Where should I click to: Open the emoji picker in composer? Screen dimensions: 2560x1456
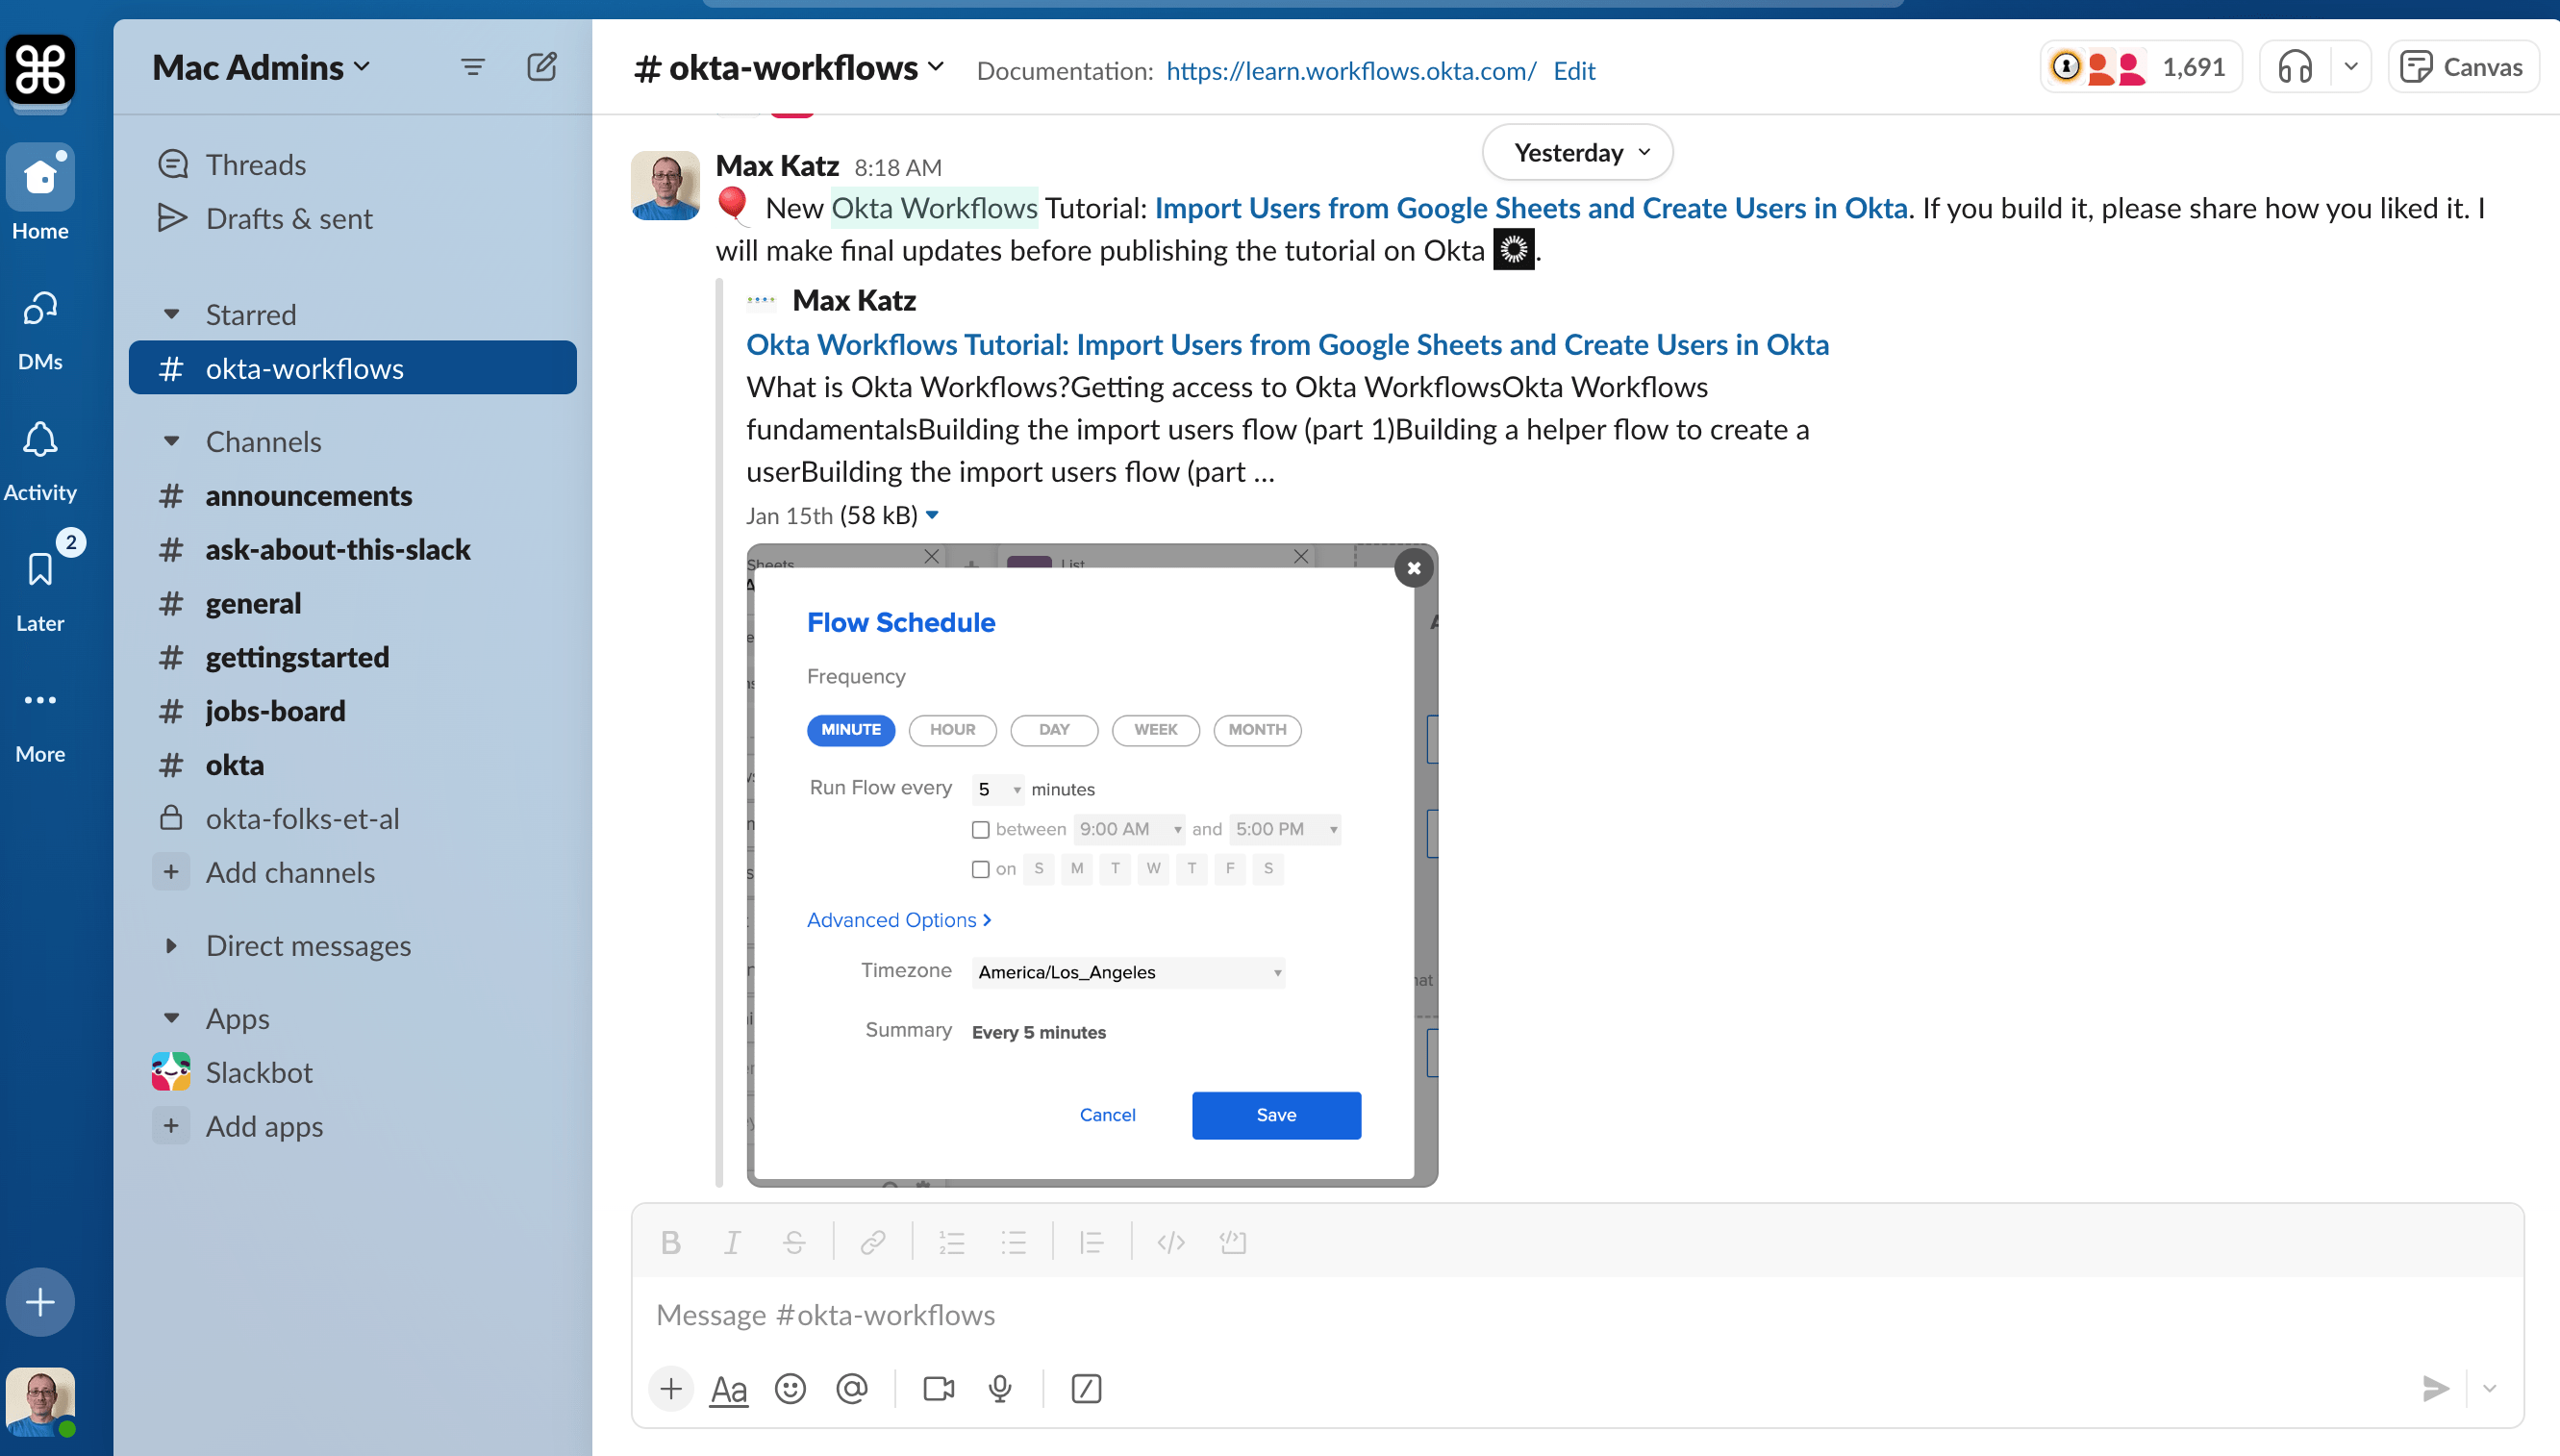pos(790,1388)
